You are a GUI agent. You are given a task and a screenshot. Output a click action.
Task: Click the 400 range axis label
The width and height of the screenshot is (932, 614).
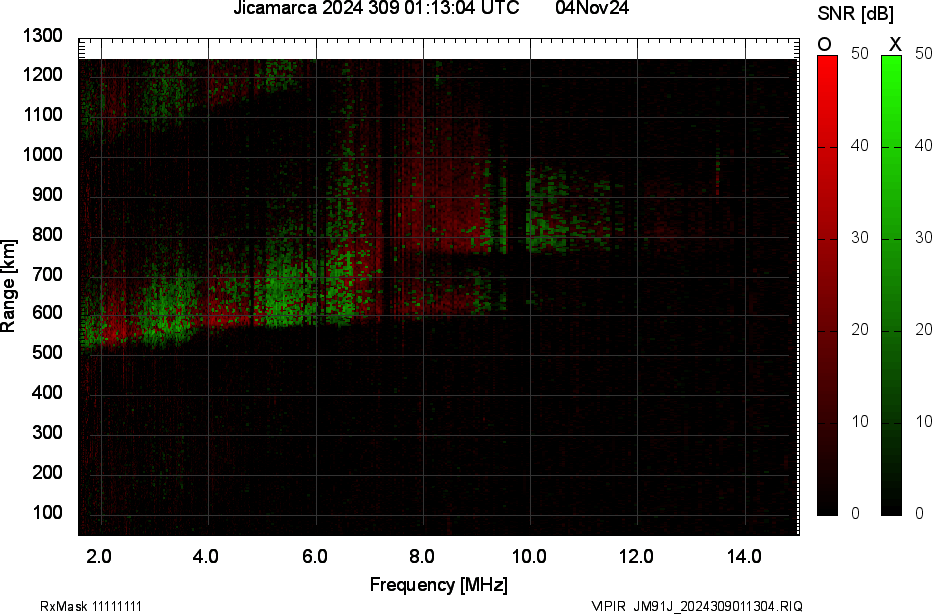(x=47, y=392)
